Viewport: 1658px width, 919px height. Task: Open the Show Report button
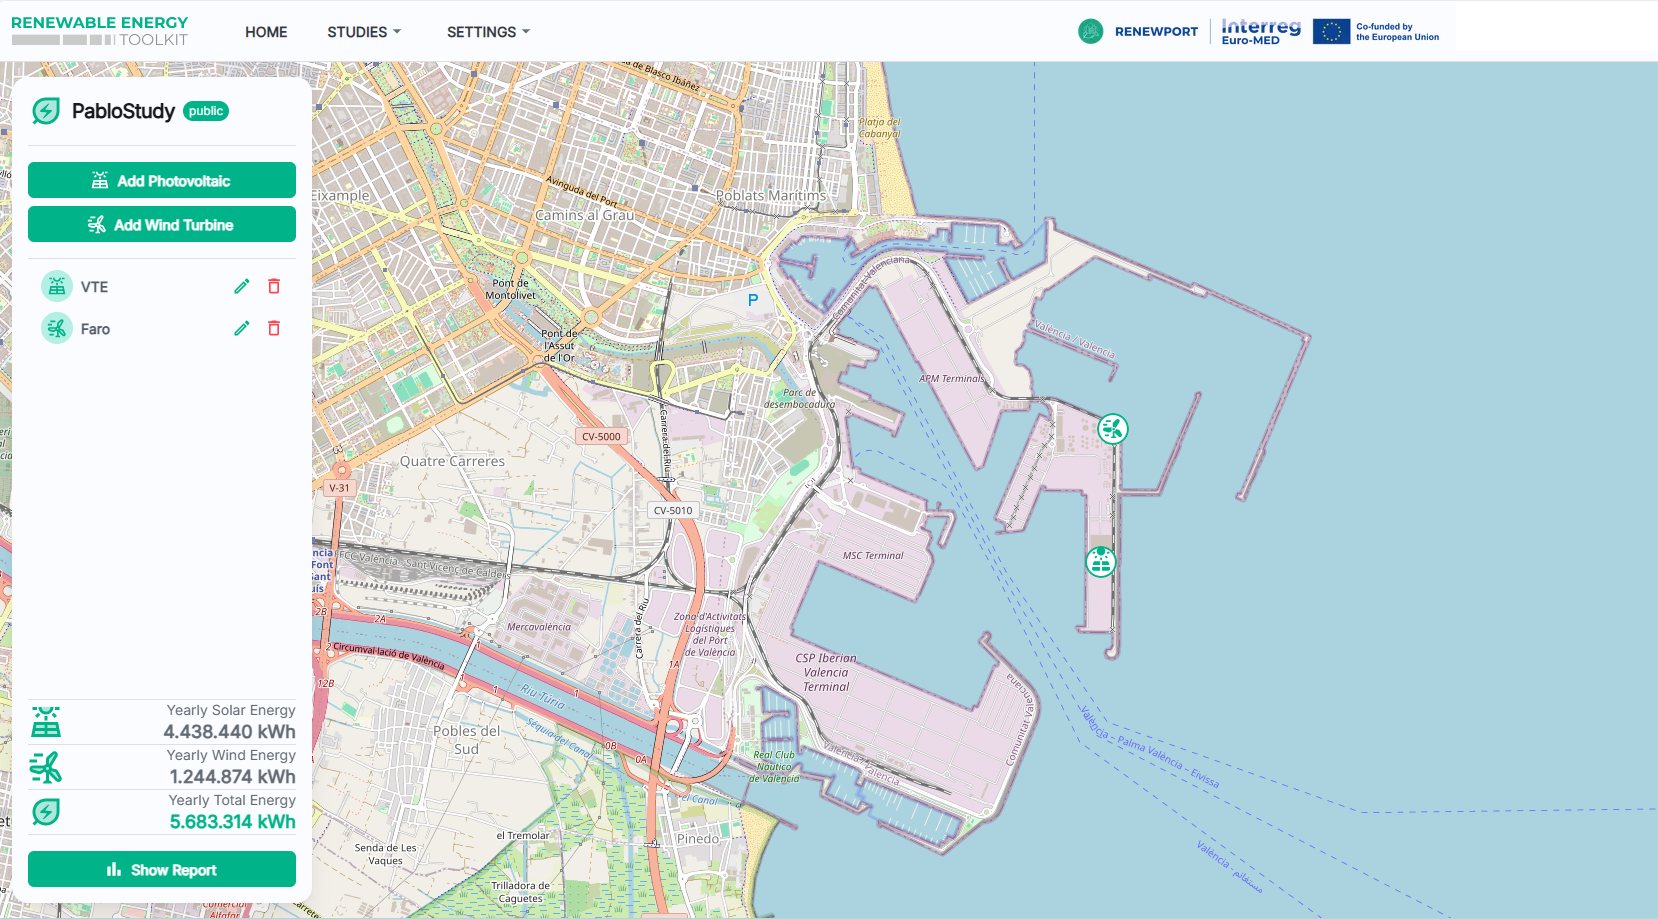[x=162, y=869]
